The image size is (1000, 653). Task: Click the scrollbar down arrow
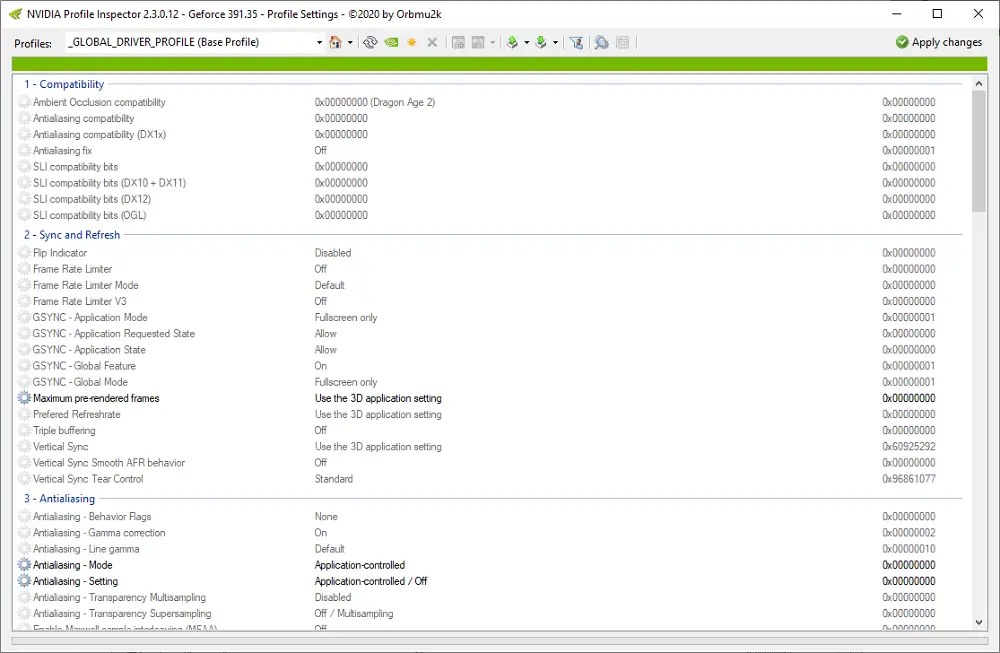(x=978, y=620)
